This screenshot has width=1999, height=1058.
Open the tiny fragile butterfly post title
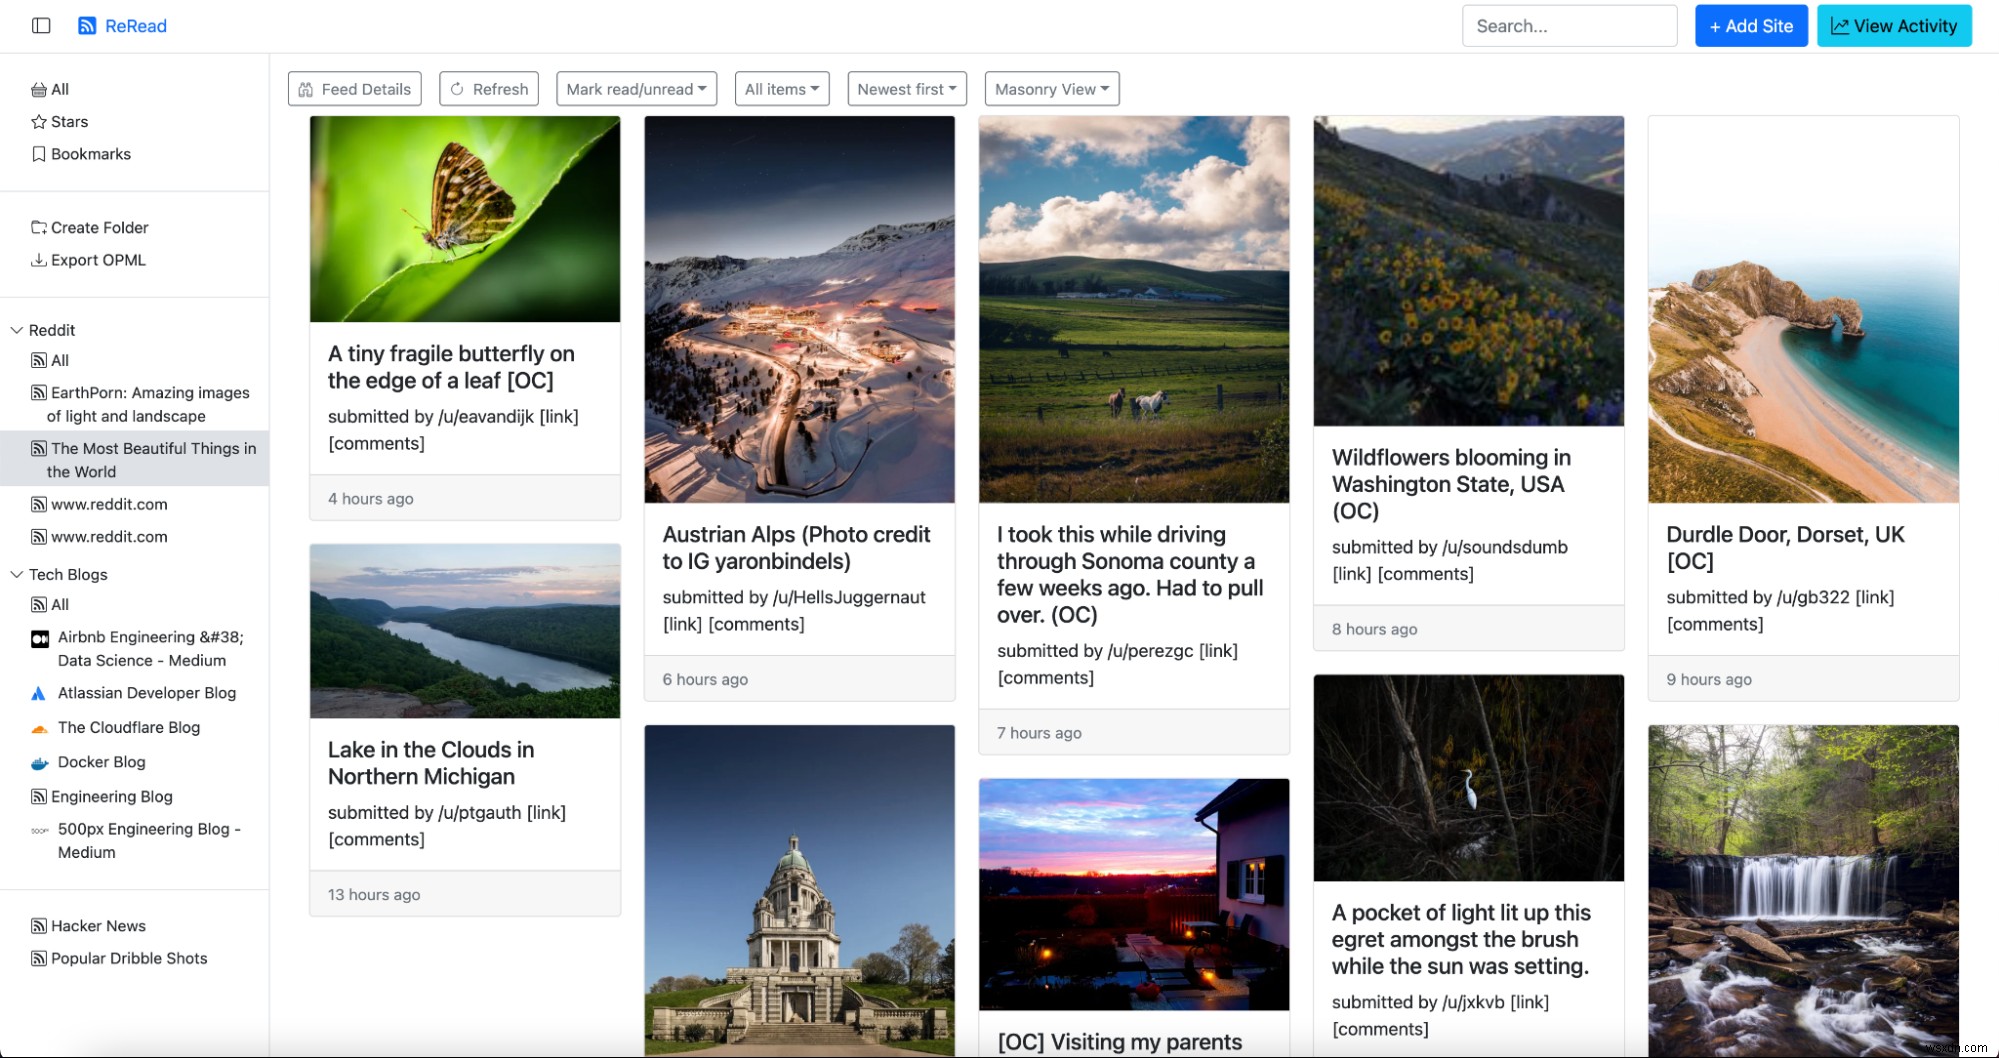(x=451, y=367)
